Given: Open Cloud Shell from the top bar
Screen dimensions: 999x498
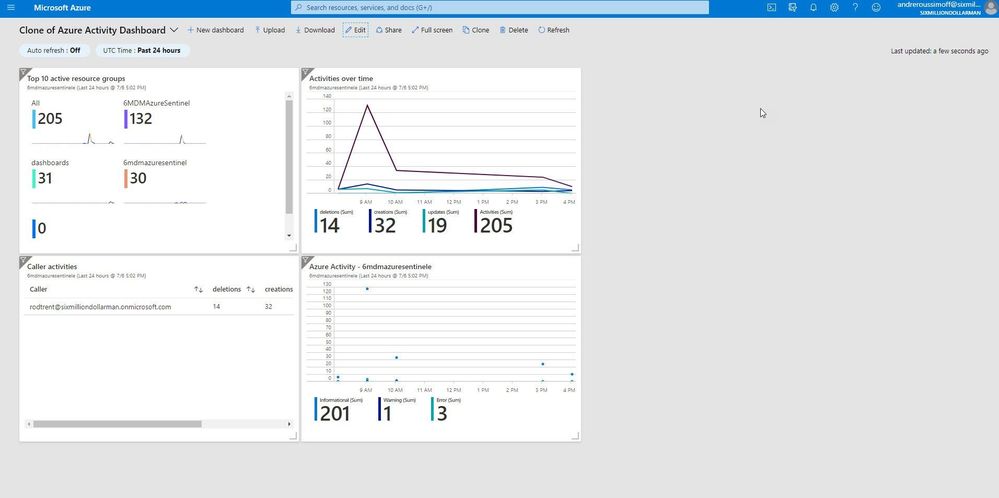Looking at the screenshot, I should pos(771,8).
